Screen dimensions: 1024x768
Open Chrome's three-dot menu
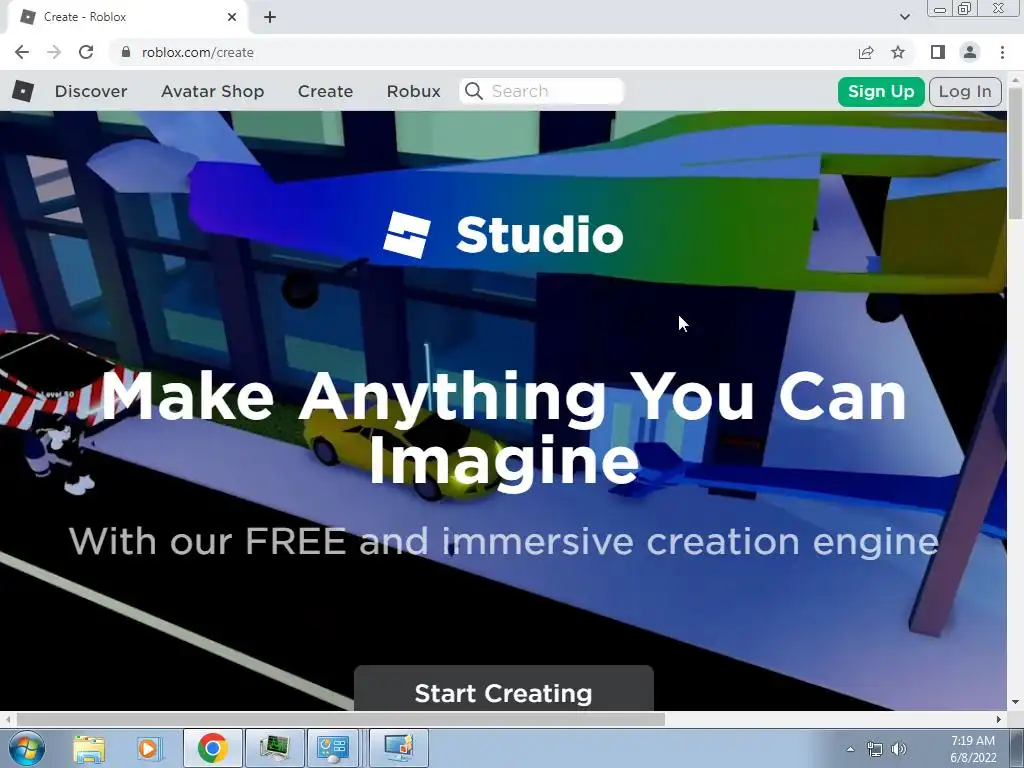pyautogui.click(x=1002, y=52)
